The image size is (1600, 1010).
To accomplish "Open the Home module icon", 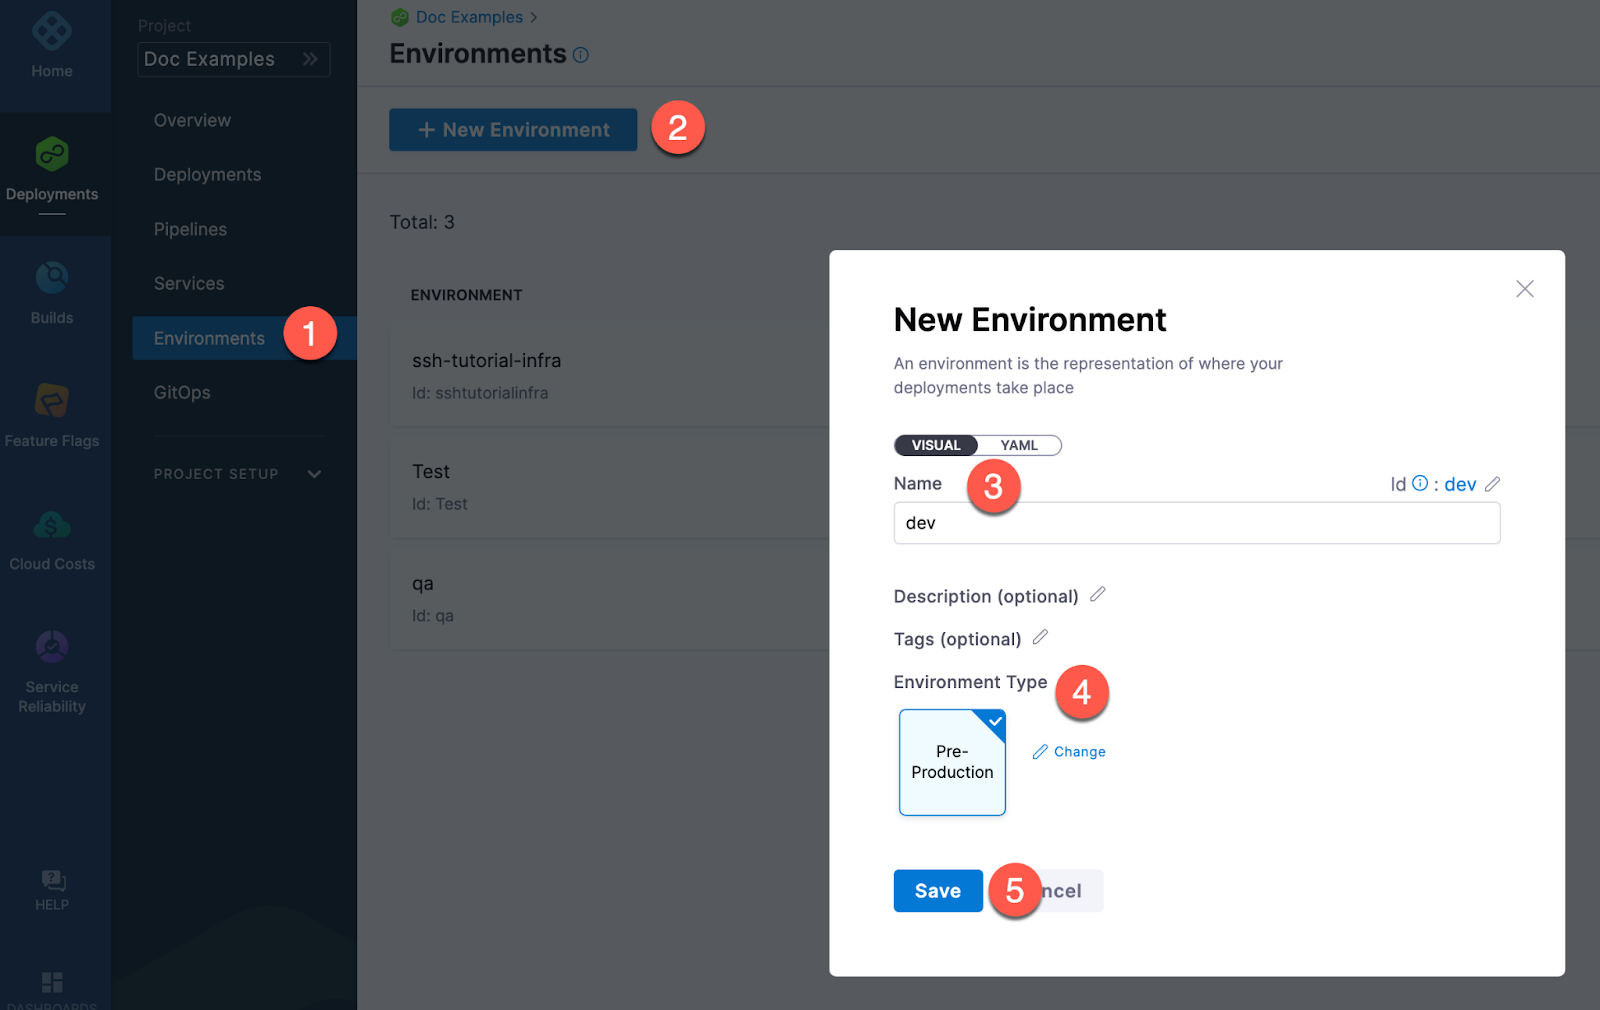I will coord(52,32).
